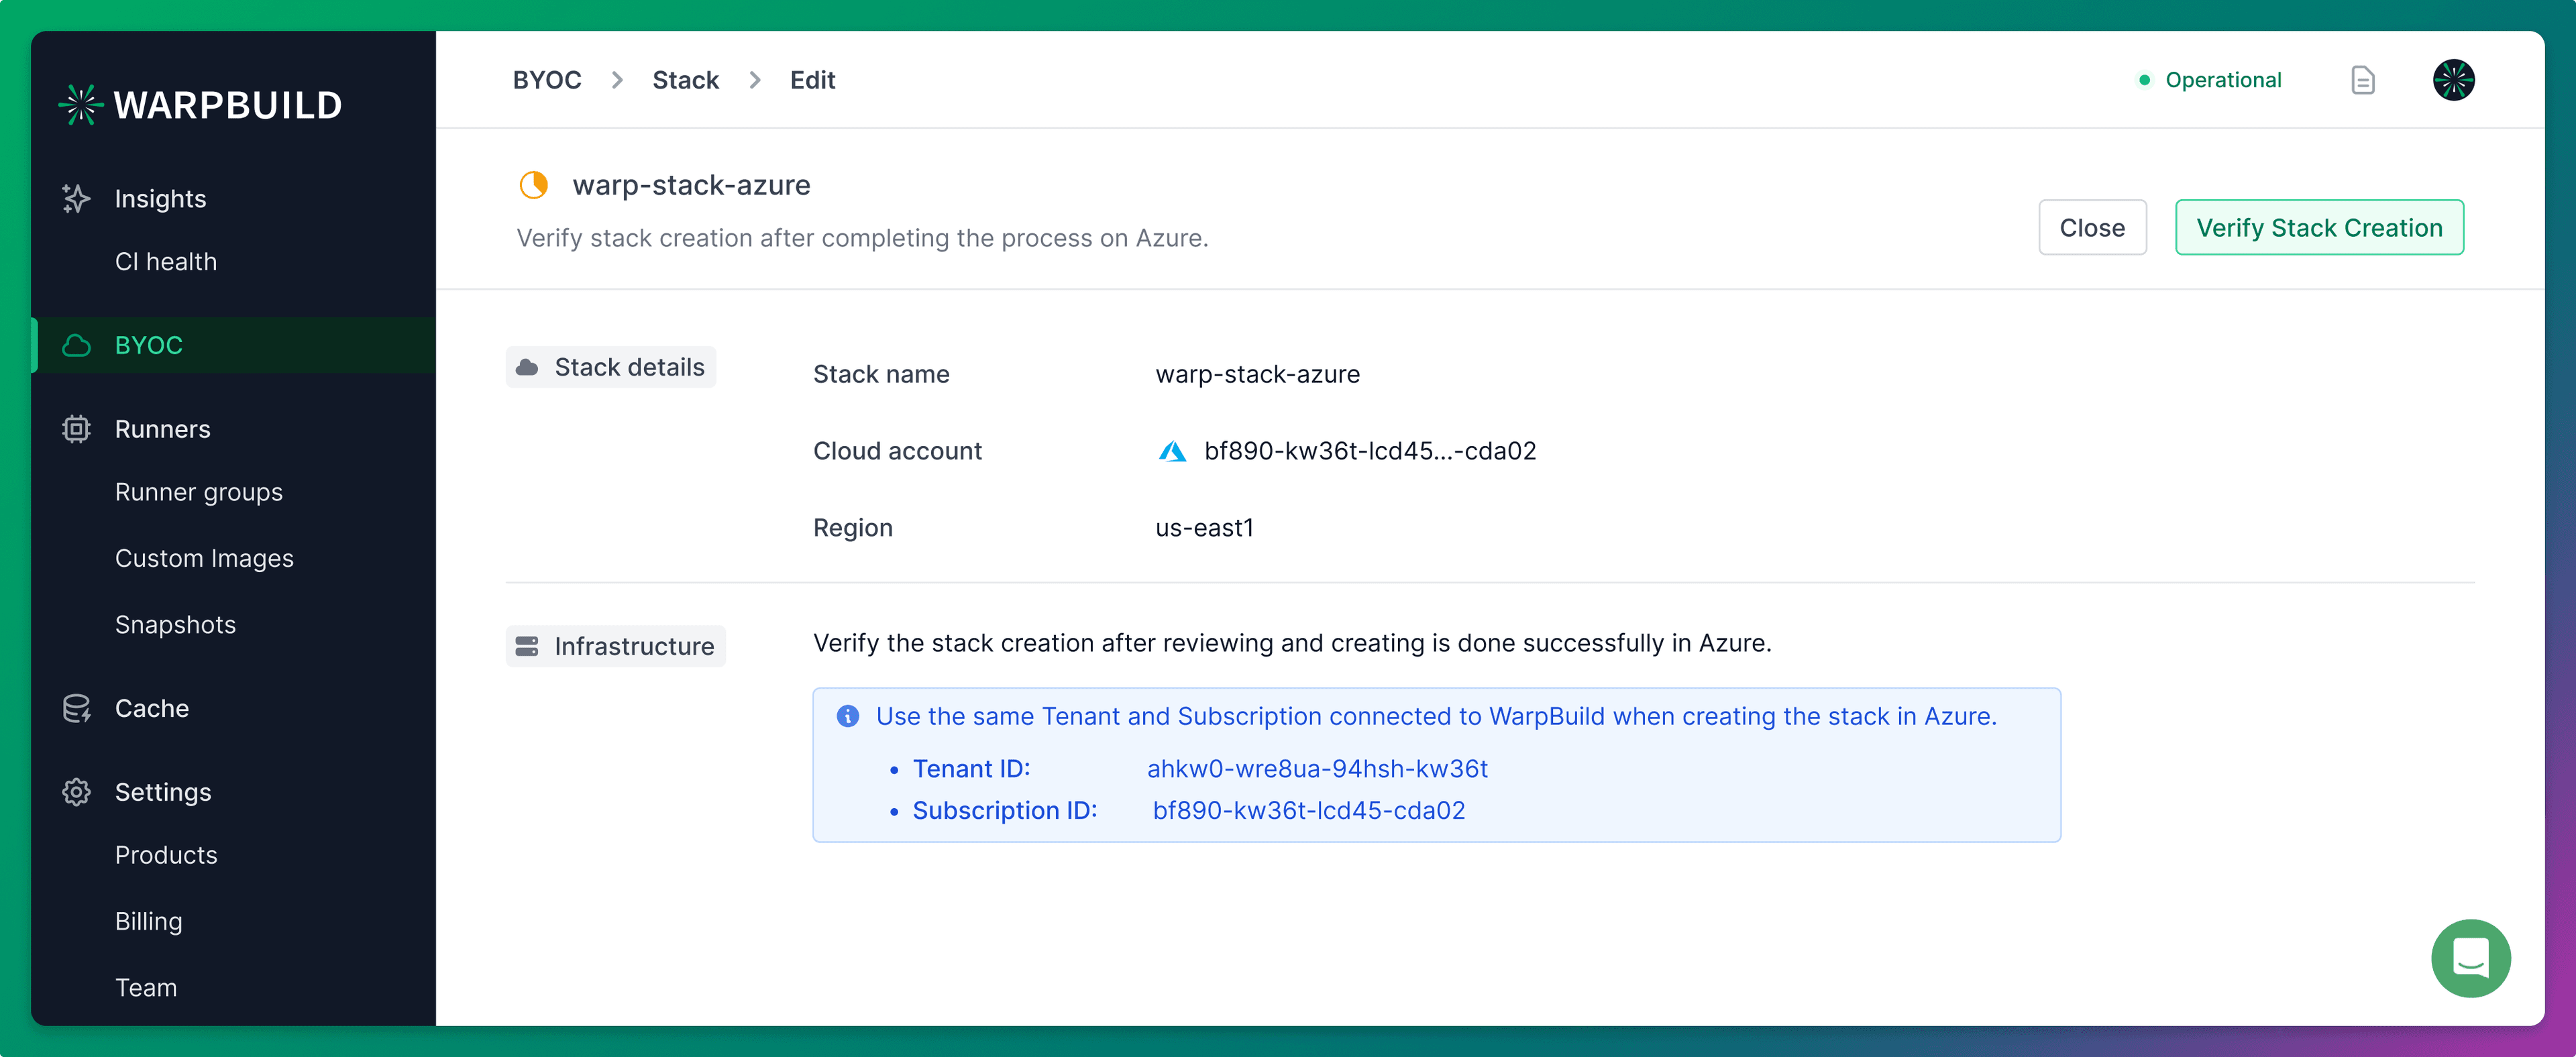The image size is (2576, 1057).
Task: Click the orange pending status indicator beside warp-stack-azure
Action: pos(534,185)
